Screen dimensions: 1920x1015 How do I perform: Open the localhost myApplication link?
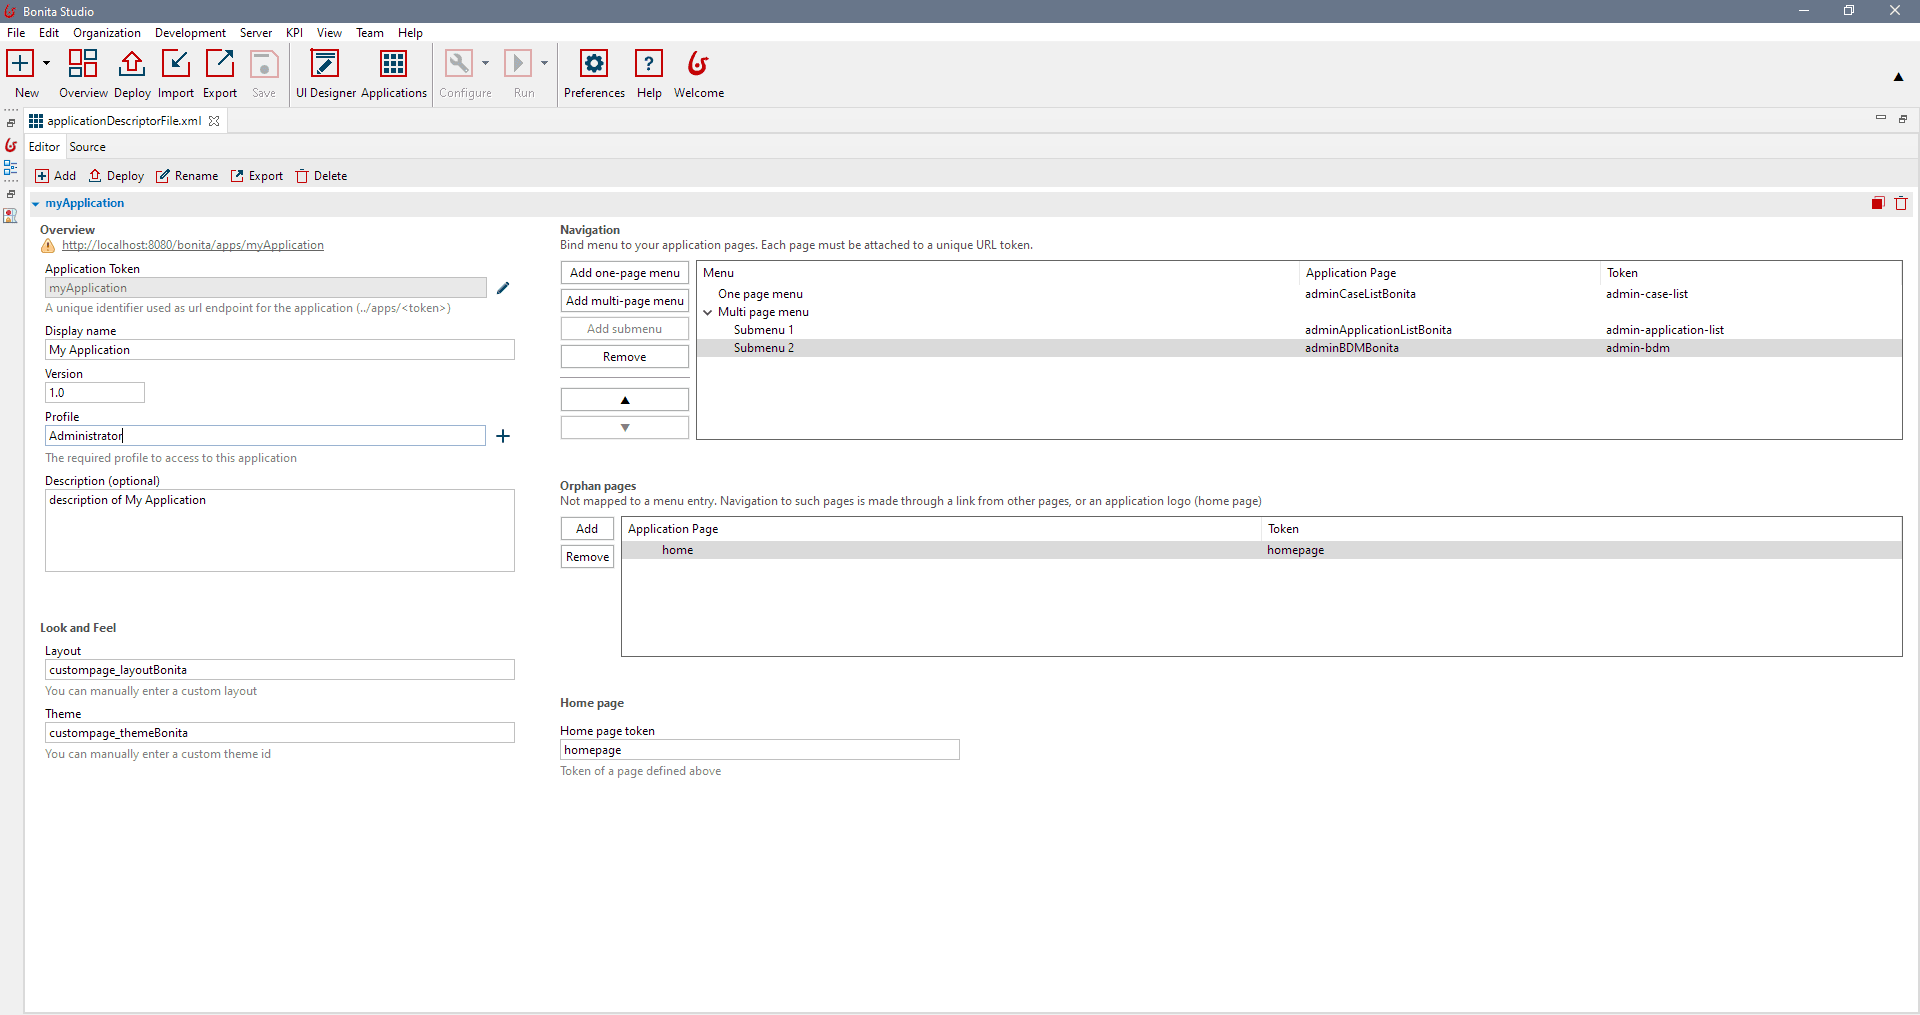click(x=193, y=245)
